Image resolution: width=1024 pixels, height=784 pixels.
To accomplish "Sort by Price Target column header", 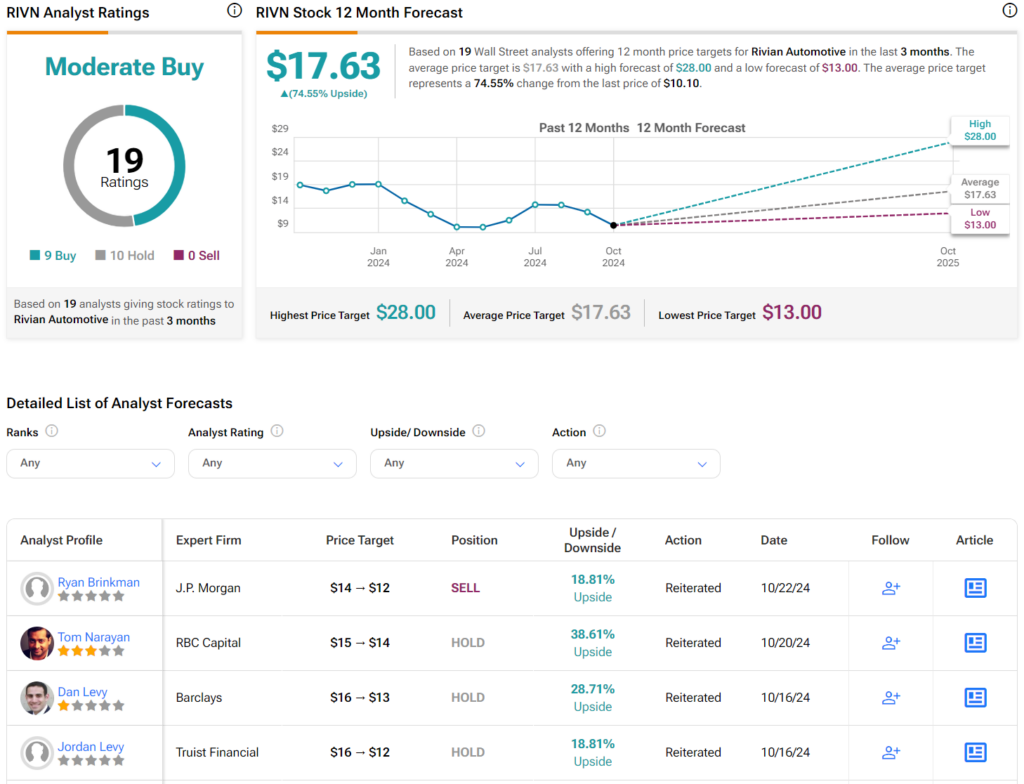I will pos(360,540).
